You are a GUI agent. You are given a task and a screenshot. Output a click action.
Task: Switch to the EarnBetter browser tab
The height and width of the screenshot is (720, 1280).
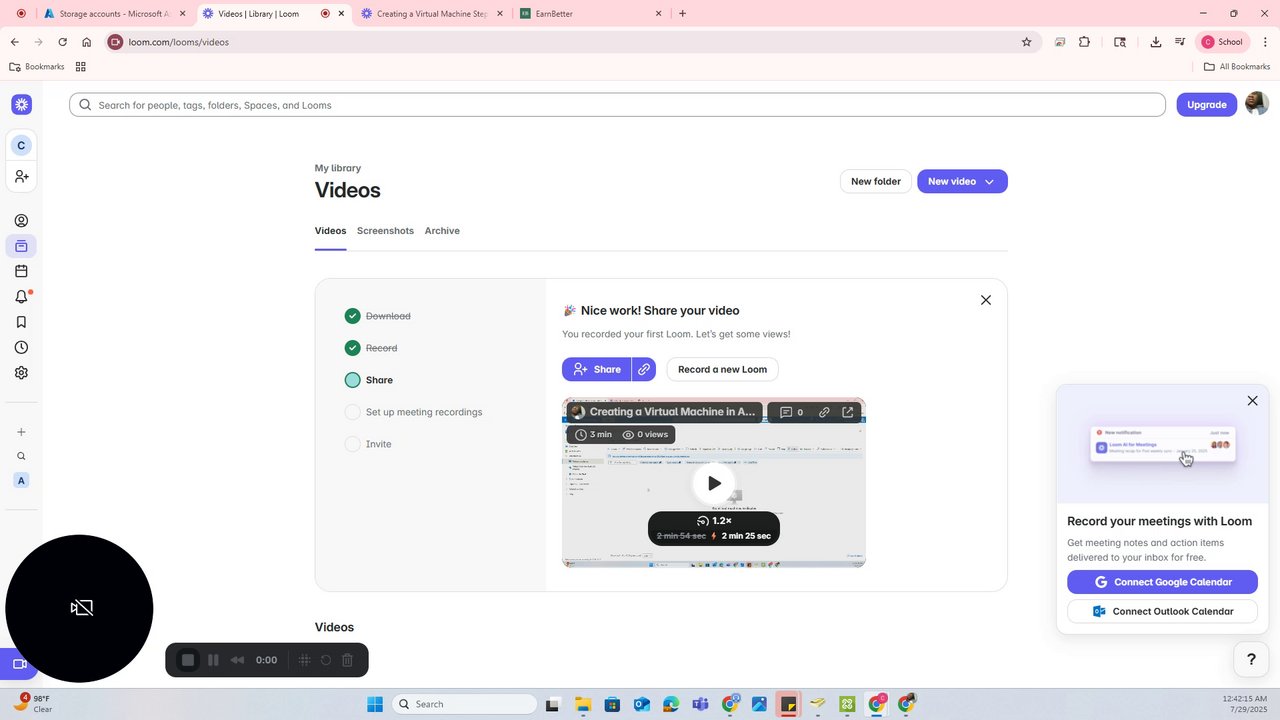590,14
